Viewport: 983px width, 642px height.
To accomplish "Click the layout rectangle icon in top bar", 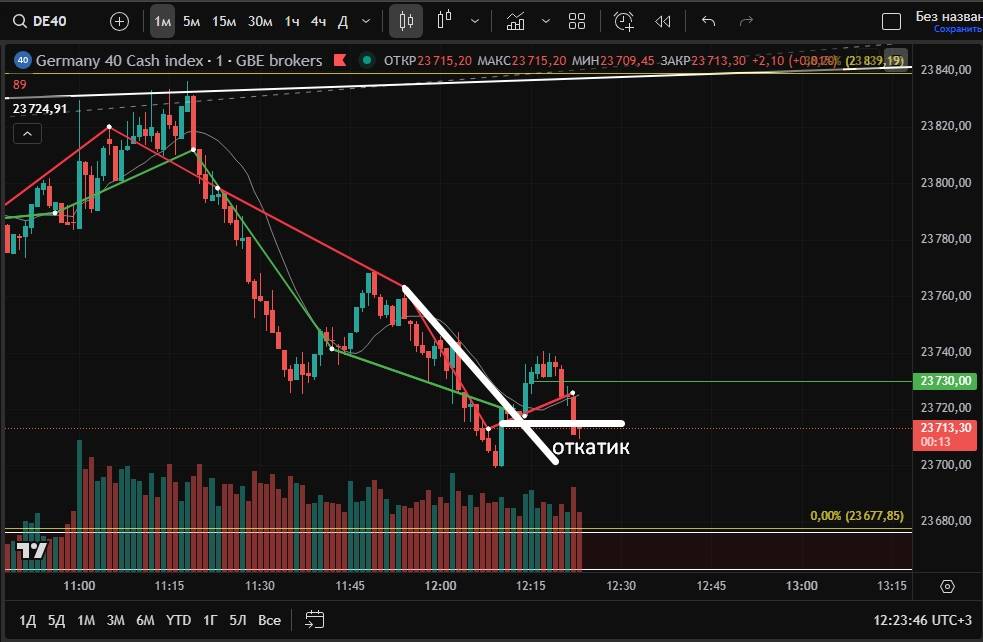I will [x=890, y=21].
